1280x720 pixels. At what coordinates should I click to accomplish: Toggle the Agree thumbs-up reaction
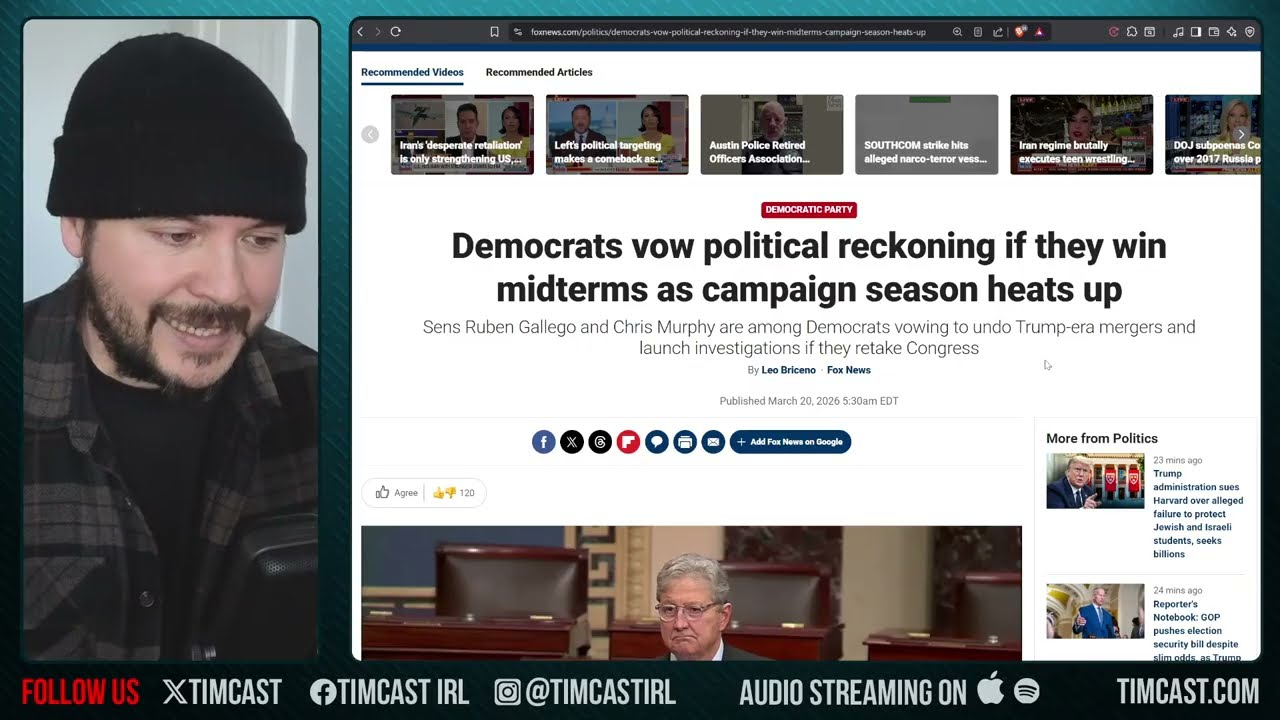397,493
